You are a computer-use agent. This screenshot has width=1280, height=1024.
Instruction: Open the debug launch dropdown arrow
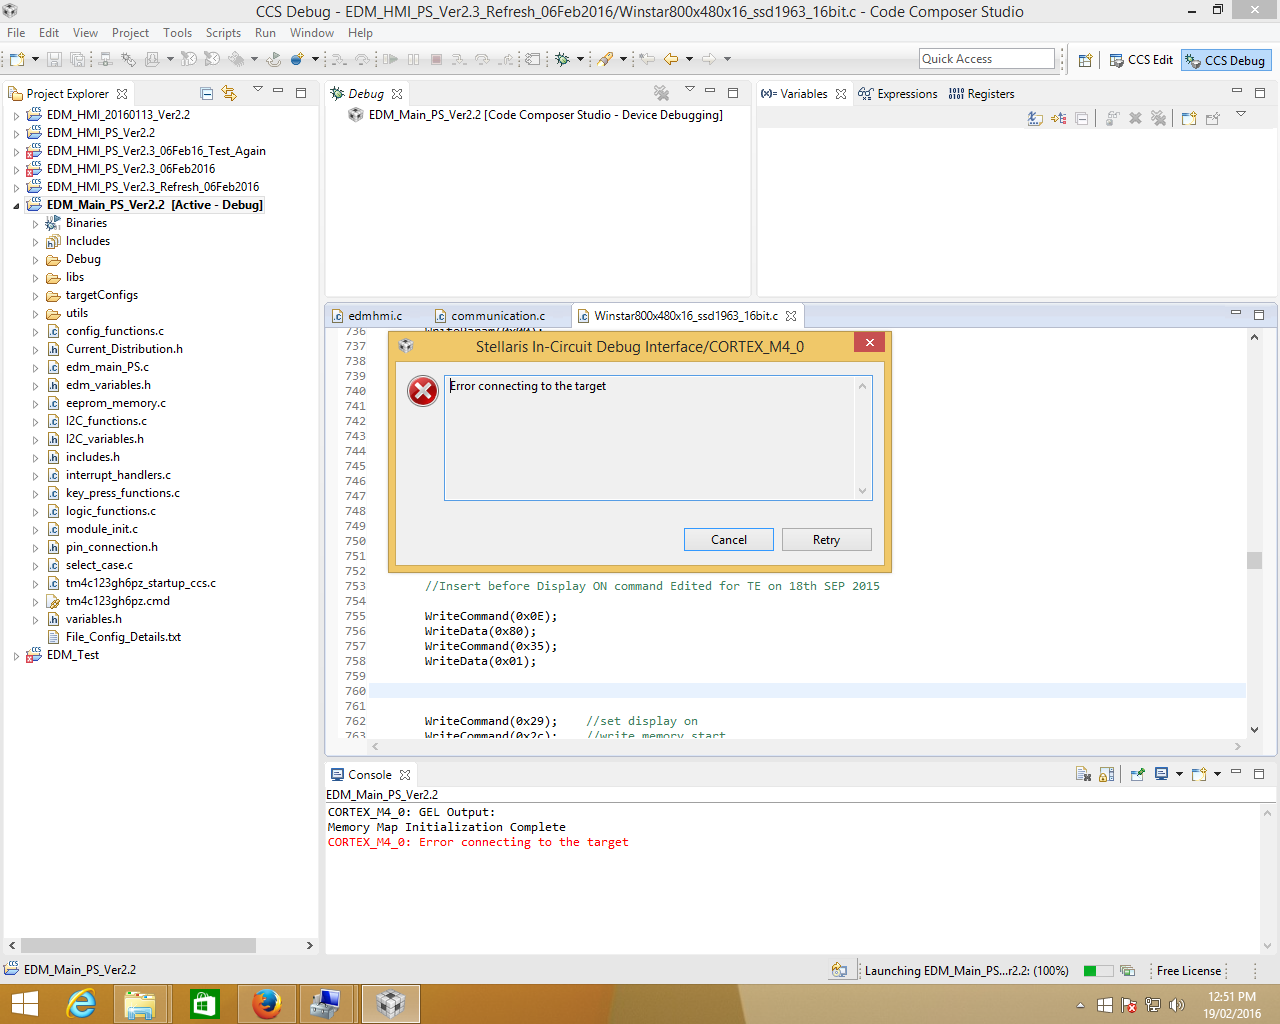coord(580,60)
